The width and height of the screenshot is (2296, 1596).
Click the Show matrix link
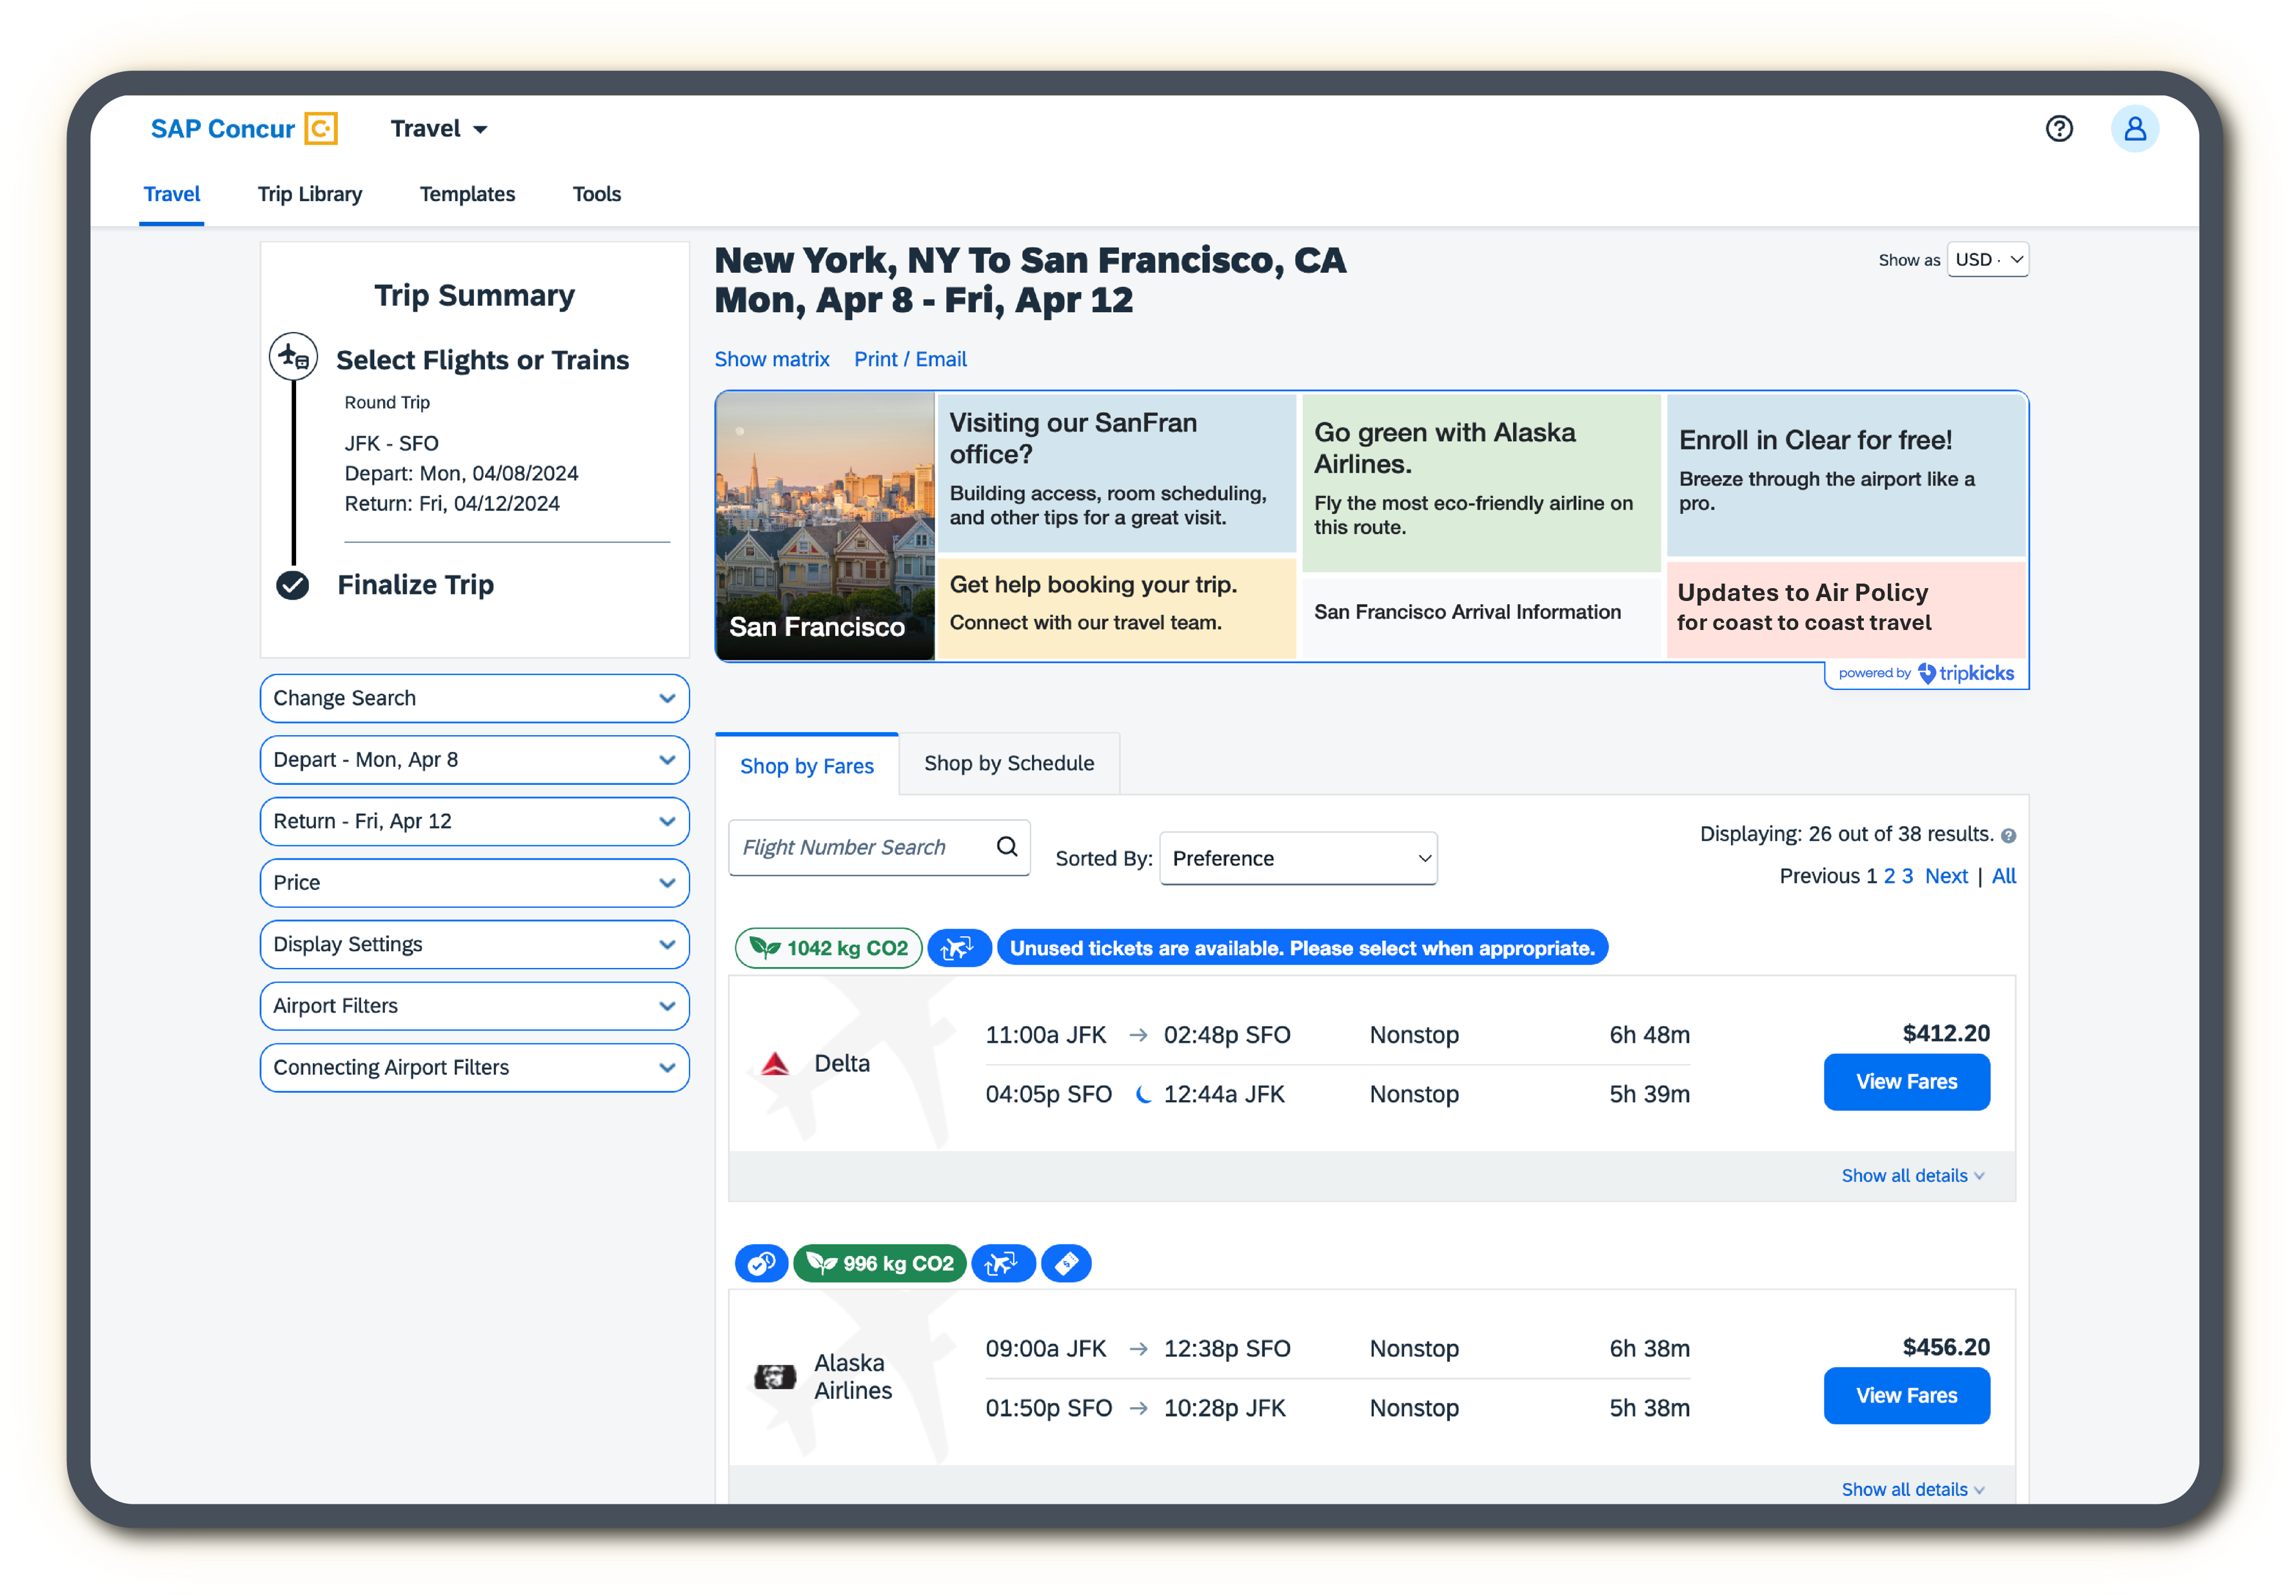(x=771, y=359)
